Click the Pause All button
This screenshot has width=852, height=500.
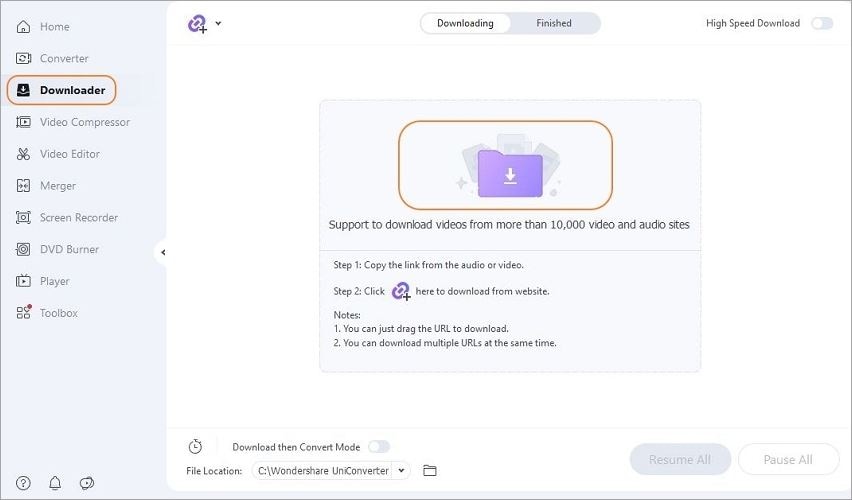(788, 460)
